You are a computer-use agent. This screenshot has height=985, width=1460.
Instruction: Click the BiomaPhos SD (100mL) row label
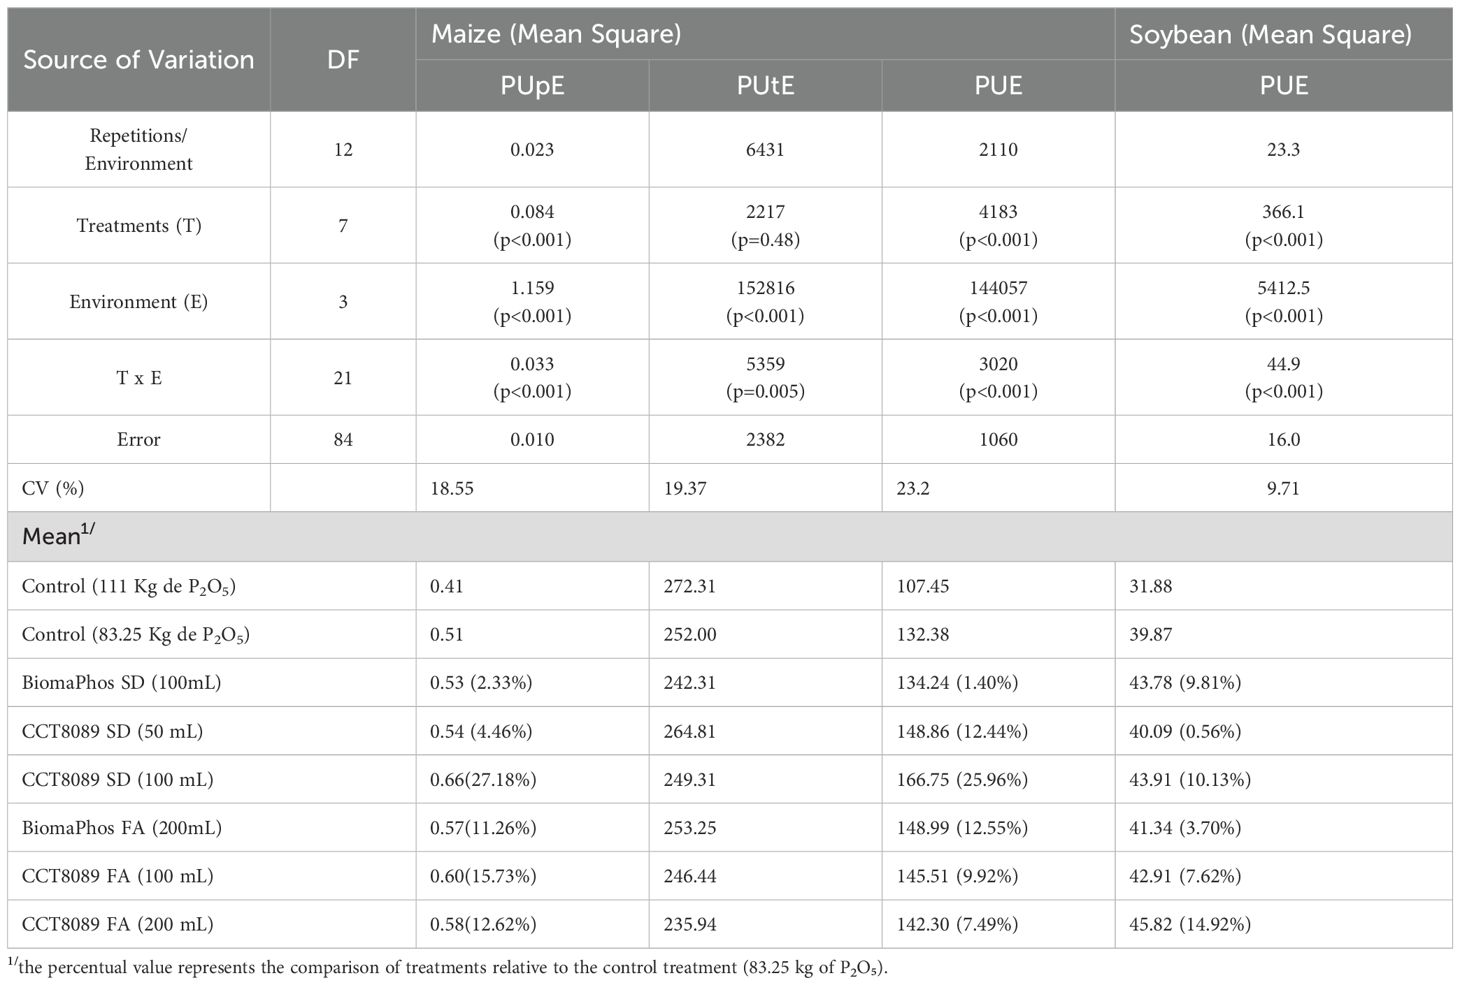pyautogui.click(x=121, y=683)
